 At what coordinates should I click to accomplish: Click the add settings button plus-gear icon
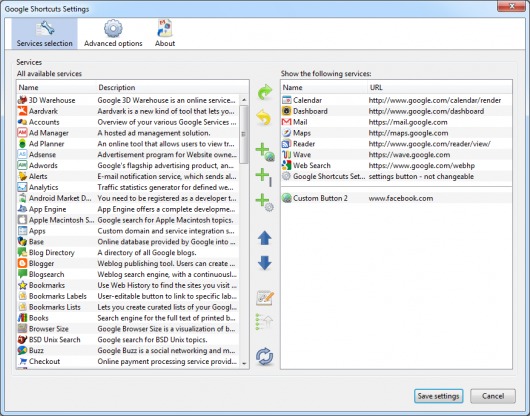[x=265, y=202]
